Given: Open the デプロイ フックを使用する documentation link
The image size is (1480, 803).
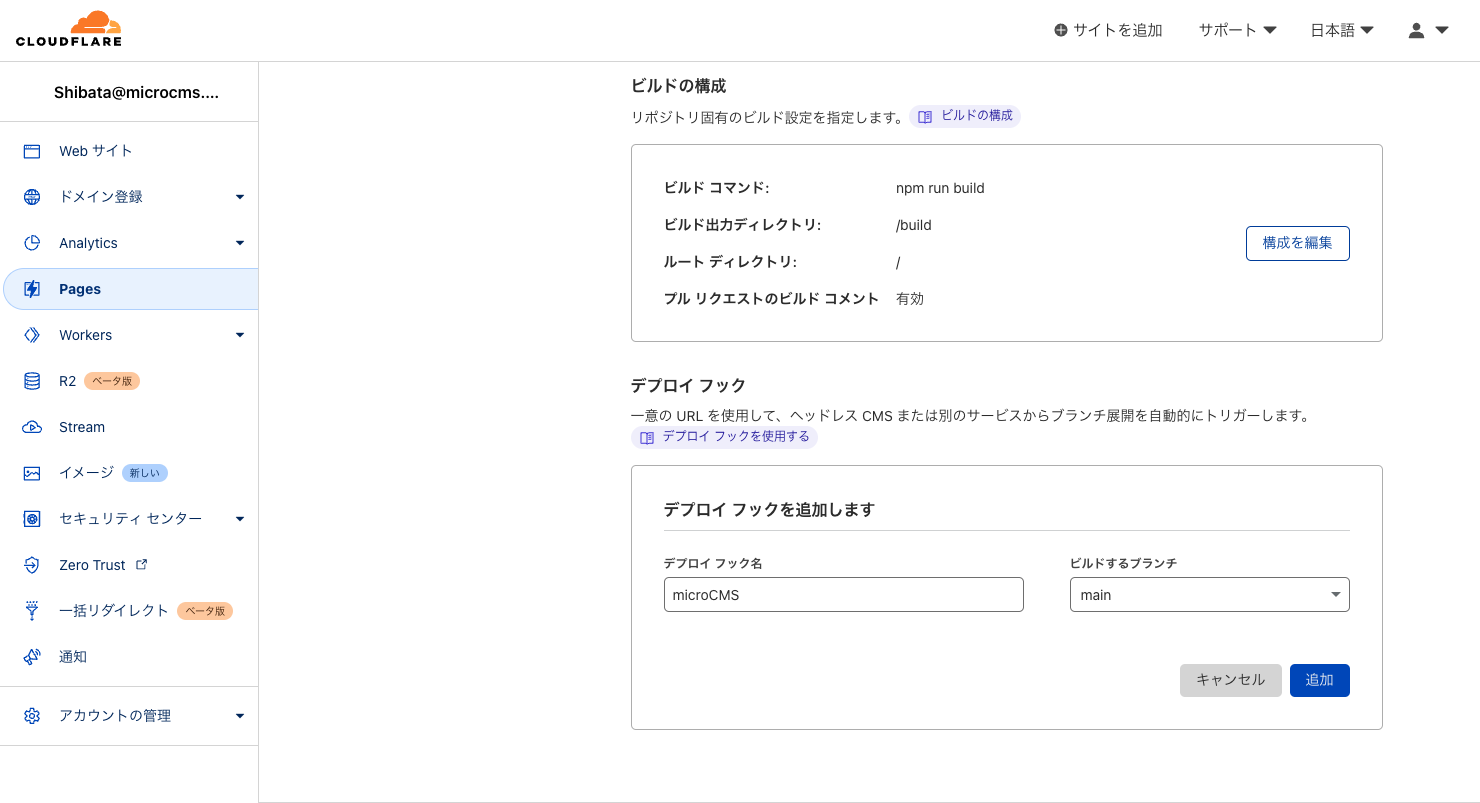Looking at the screenshot, I should pyautogui.click(x=725, y=437).
